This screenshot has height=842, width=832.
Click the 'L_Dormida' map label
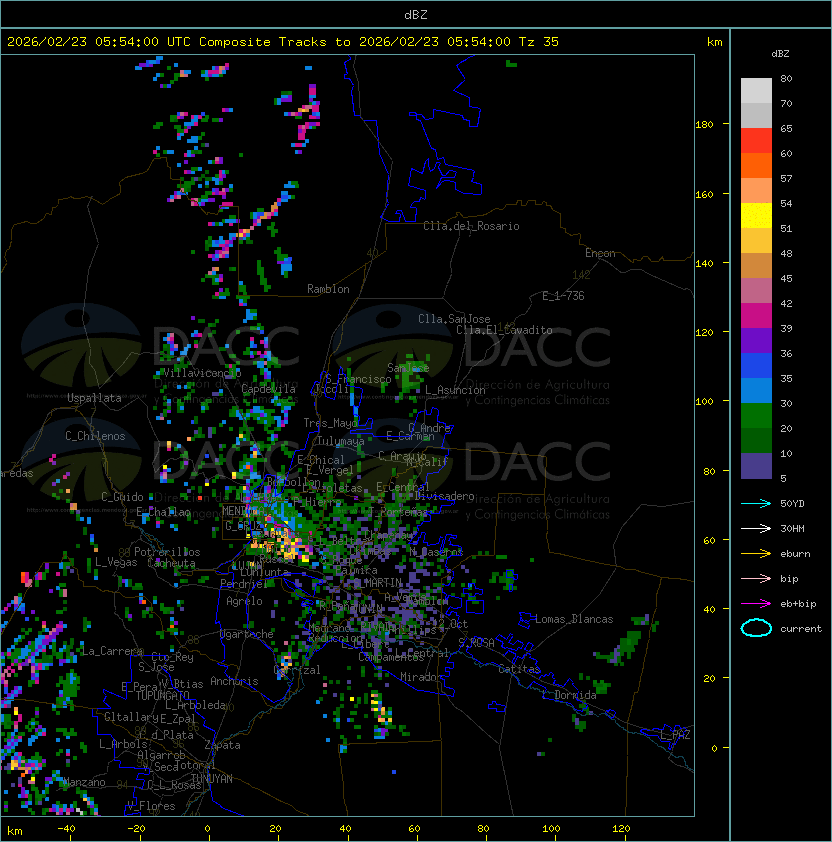pyautogui.click(x=569, y=695)
